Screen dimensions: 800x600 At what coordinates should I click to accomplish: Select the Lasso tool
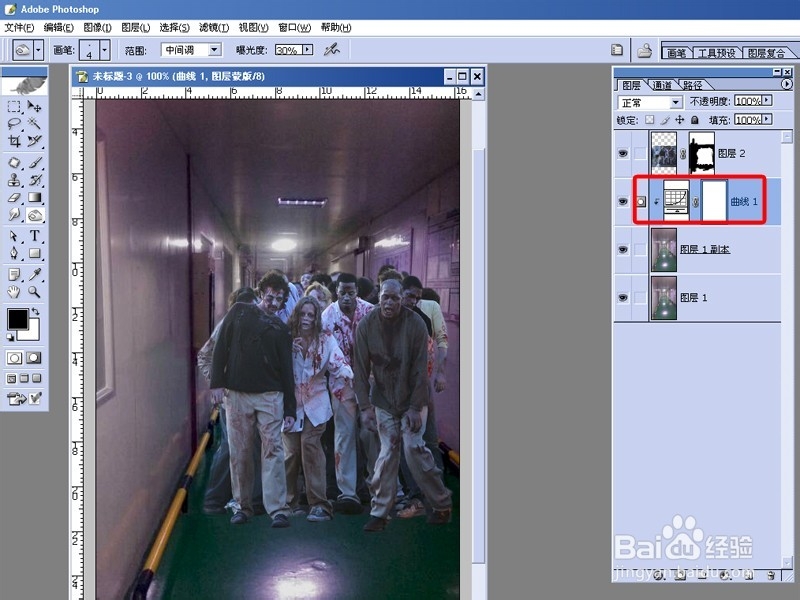pos(14,123)
